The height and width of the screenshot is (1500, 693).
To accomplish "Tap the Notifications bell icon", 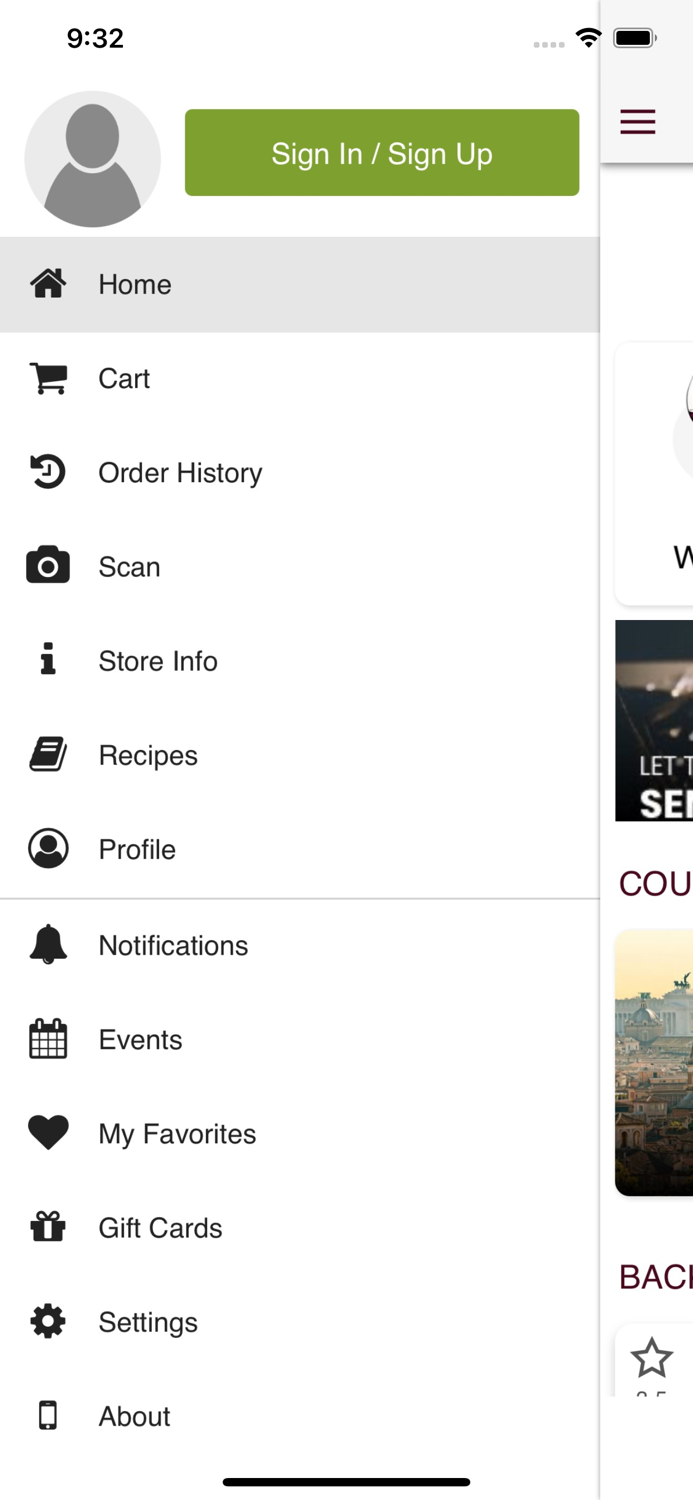I will (48, 945).
